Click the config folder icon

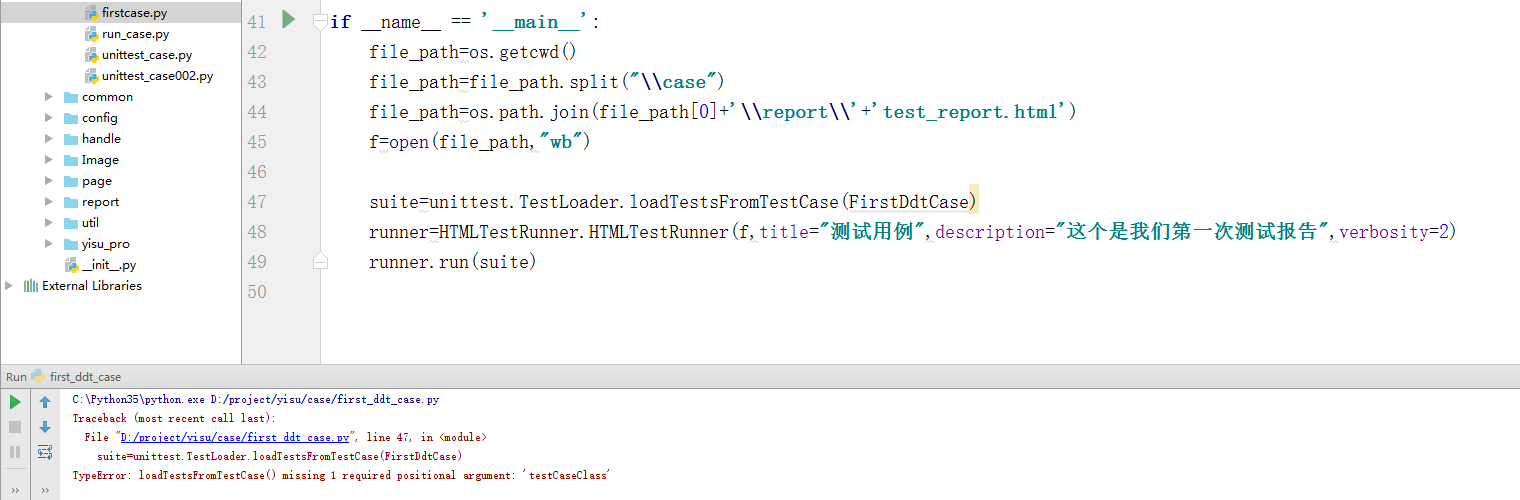[x=71, y=118]
